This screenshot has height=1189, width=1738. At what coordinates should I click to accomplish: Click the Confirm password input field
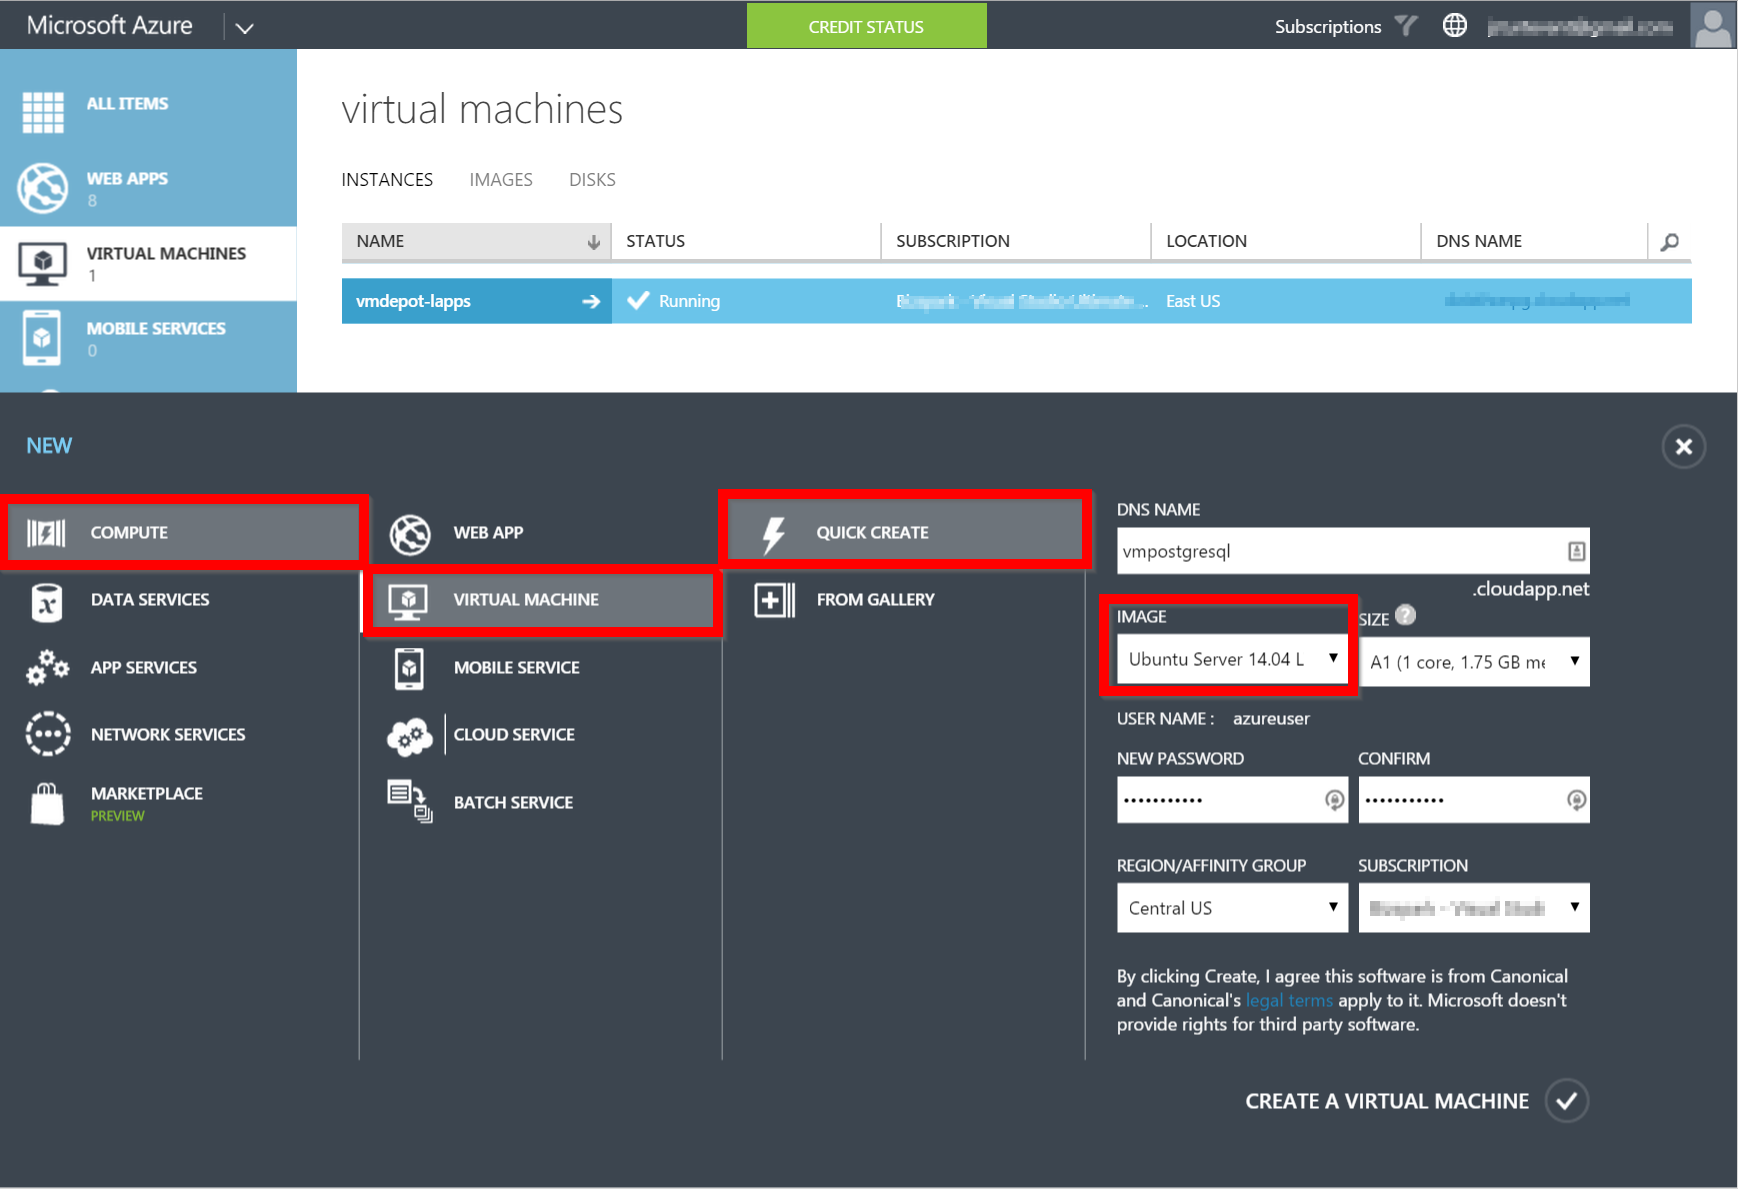point(1474,800)
